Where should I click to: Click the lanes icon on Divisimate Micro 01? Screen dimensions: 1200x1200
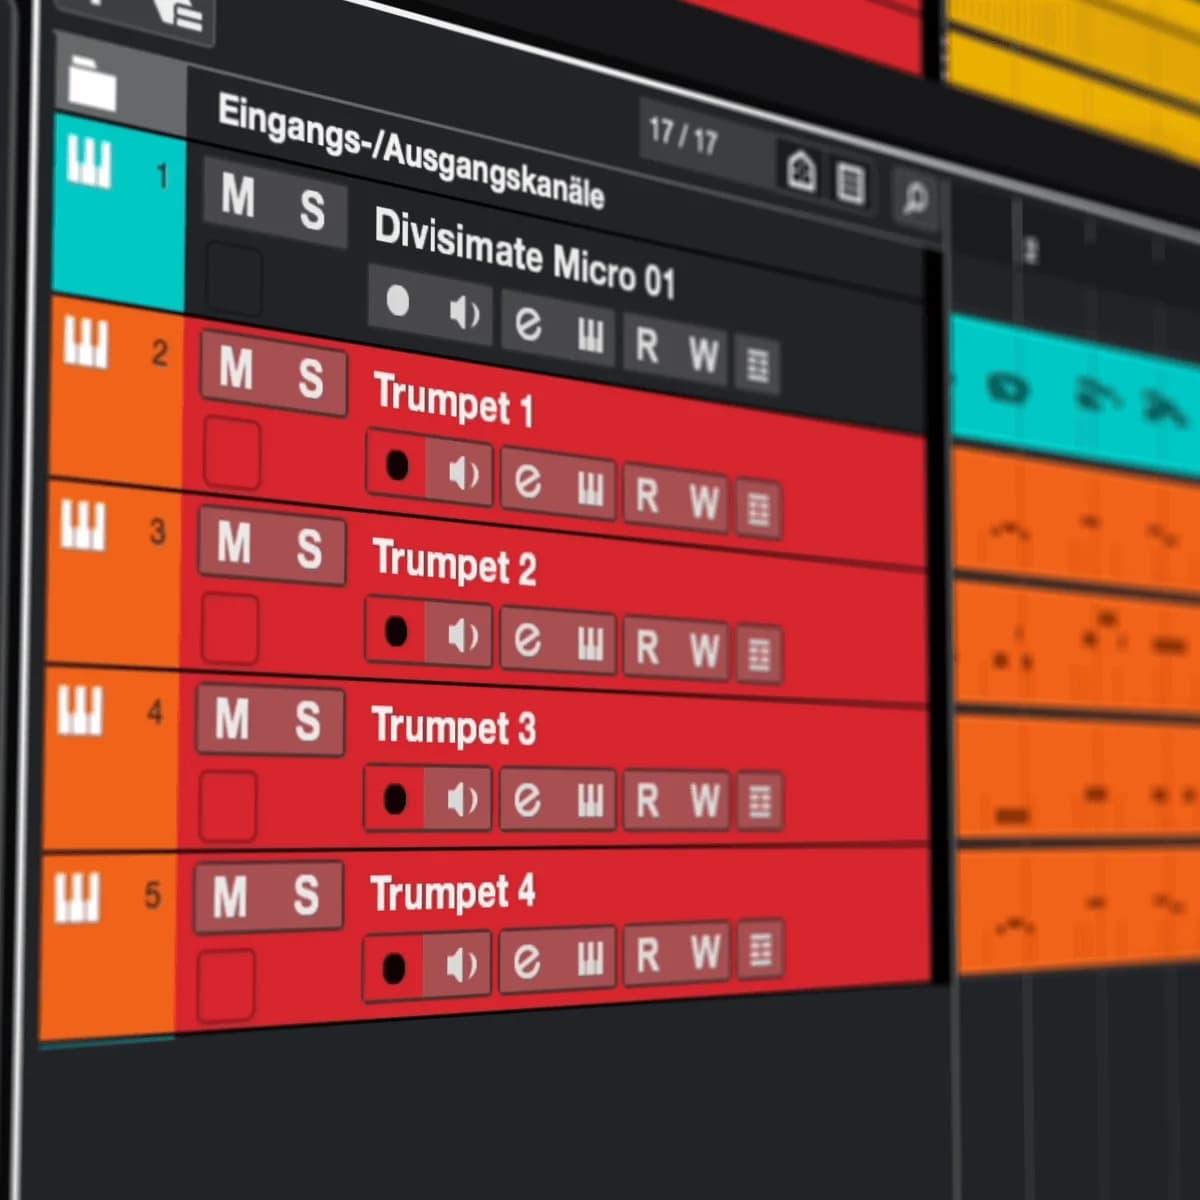click(x=757, y=363)
